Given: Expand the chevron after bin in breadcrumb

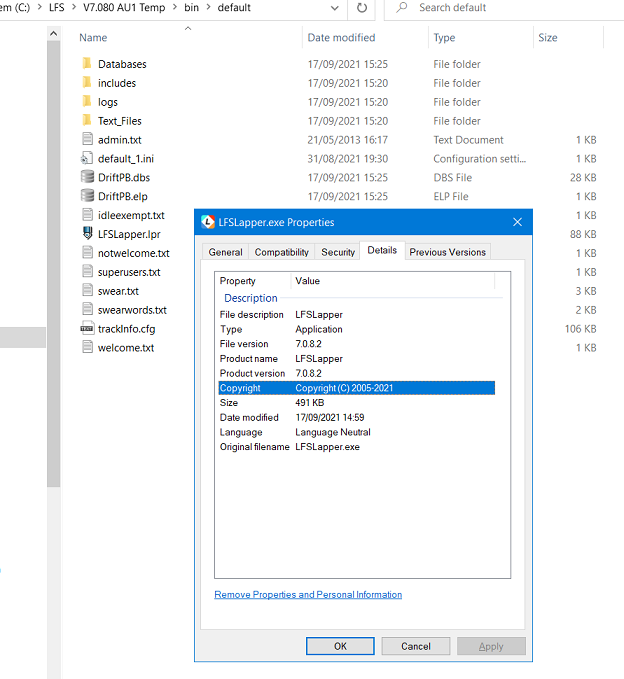Looking at the screenshot, I should (208, 7).
